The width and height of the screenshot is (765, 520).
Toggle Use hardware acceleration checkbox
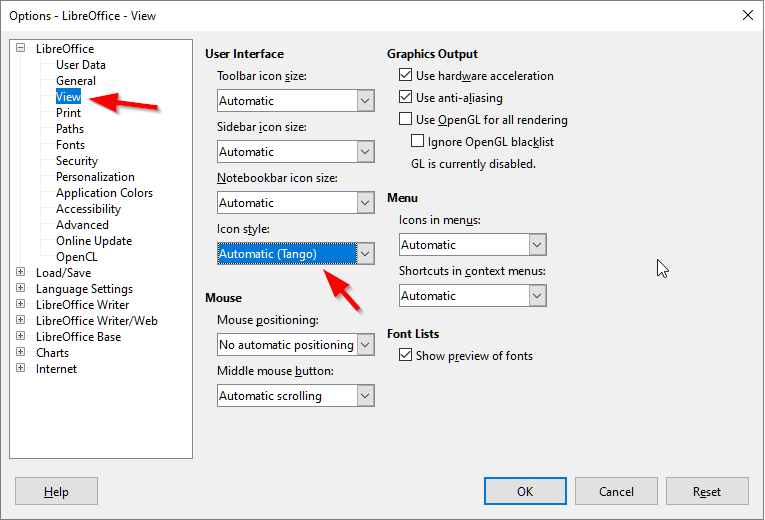pos(405,75)
